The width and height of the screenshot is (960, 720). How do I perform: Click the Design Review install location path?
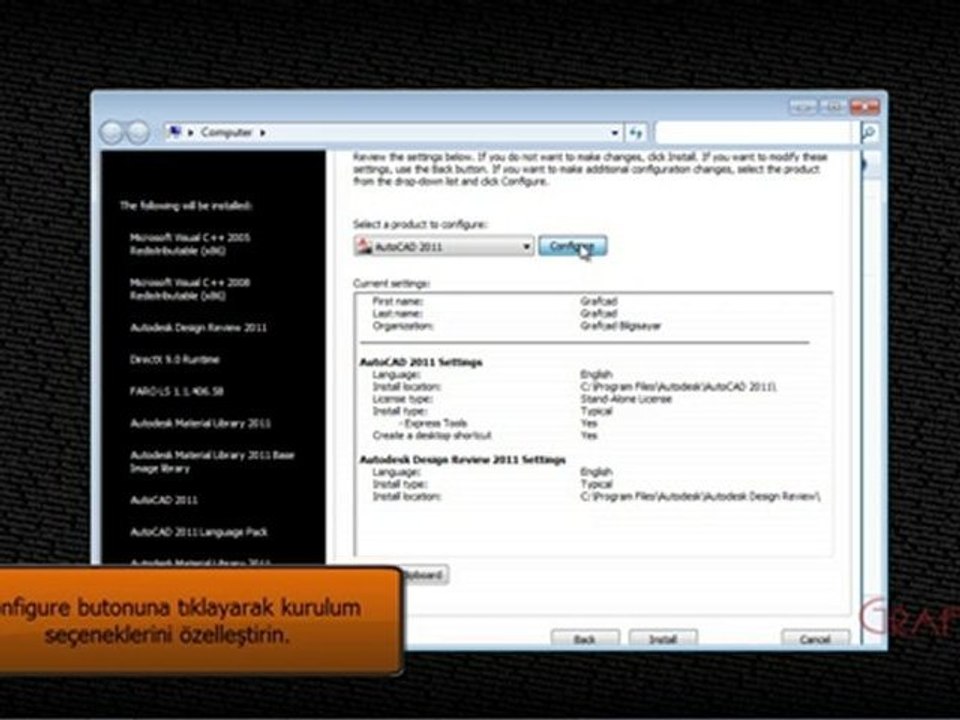point(700,497)
